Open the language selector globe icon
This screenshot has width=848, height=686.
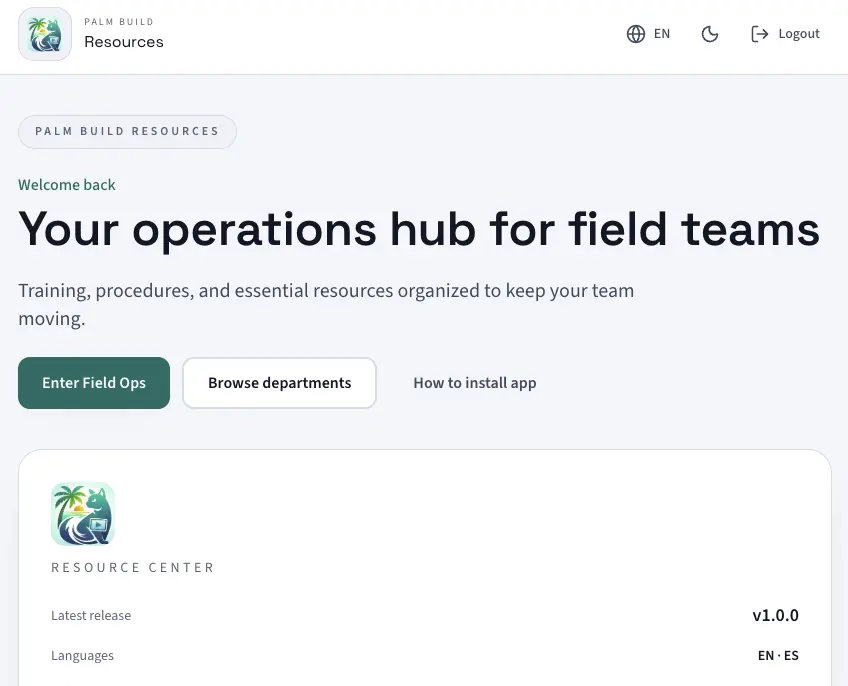click(x=636, y=33)
